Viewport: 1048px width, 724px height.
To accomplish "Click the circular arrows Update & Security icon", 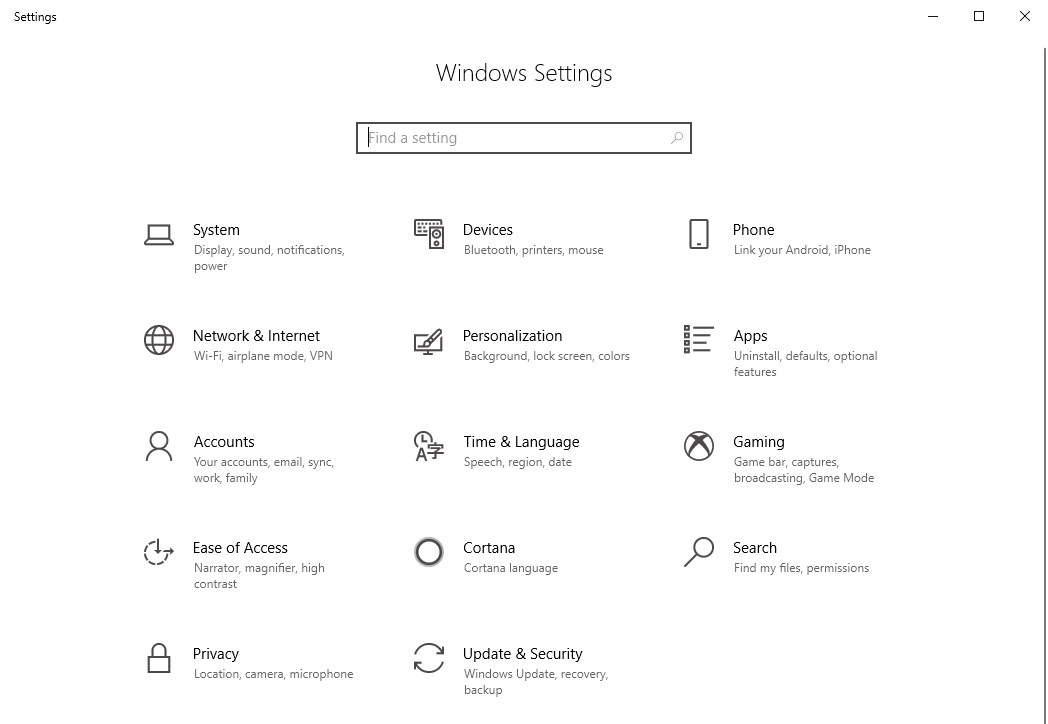I will [429, 658].
